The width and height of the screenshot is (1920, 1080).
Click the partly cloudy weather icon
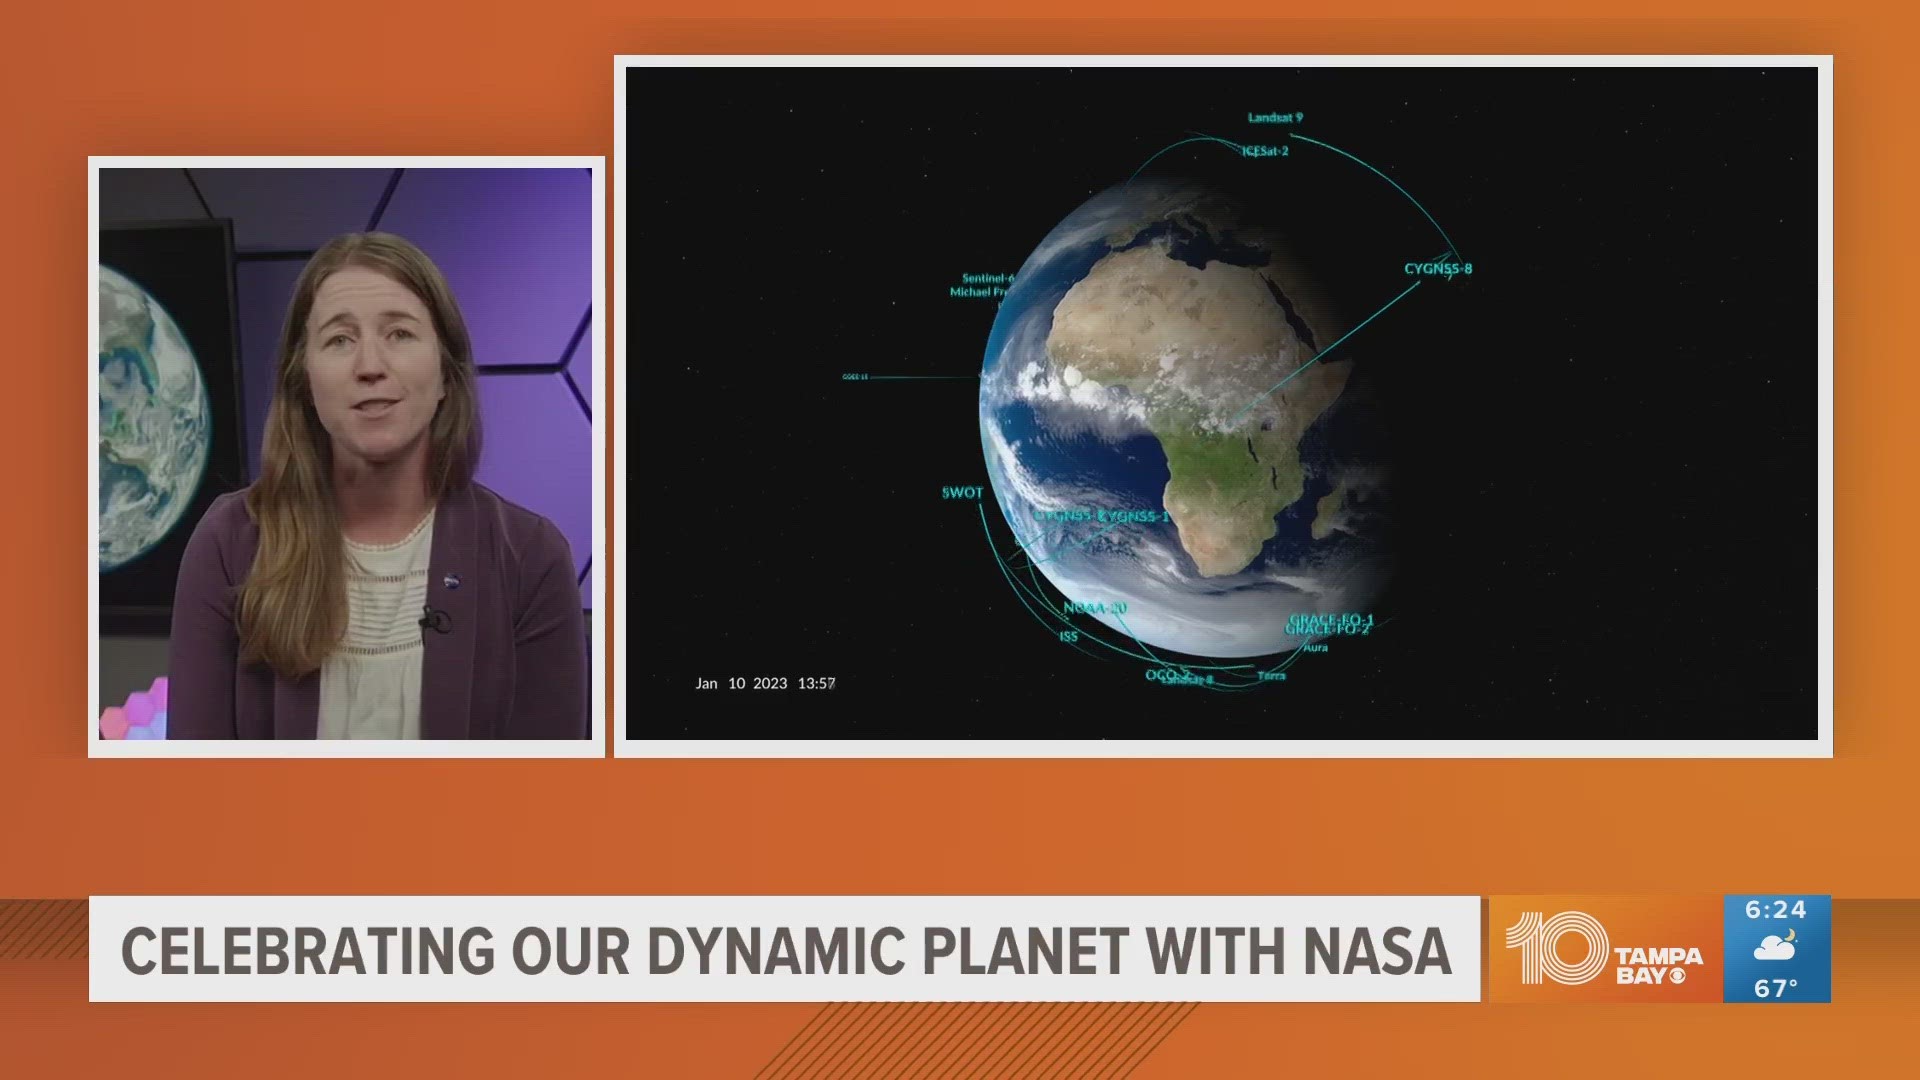click(x=1776, y=947)
